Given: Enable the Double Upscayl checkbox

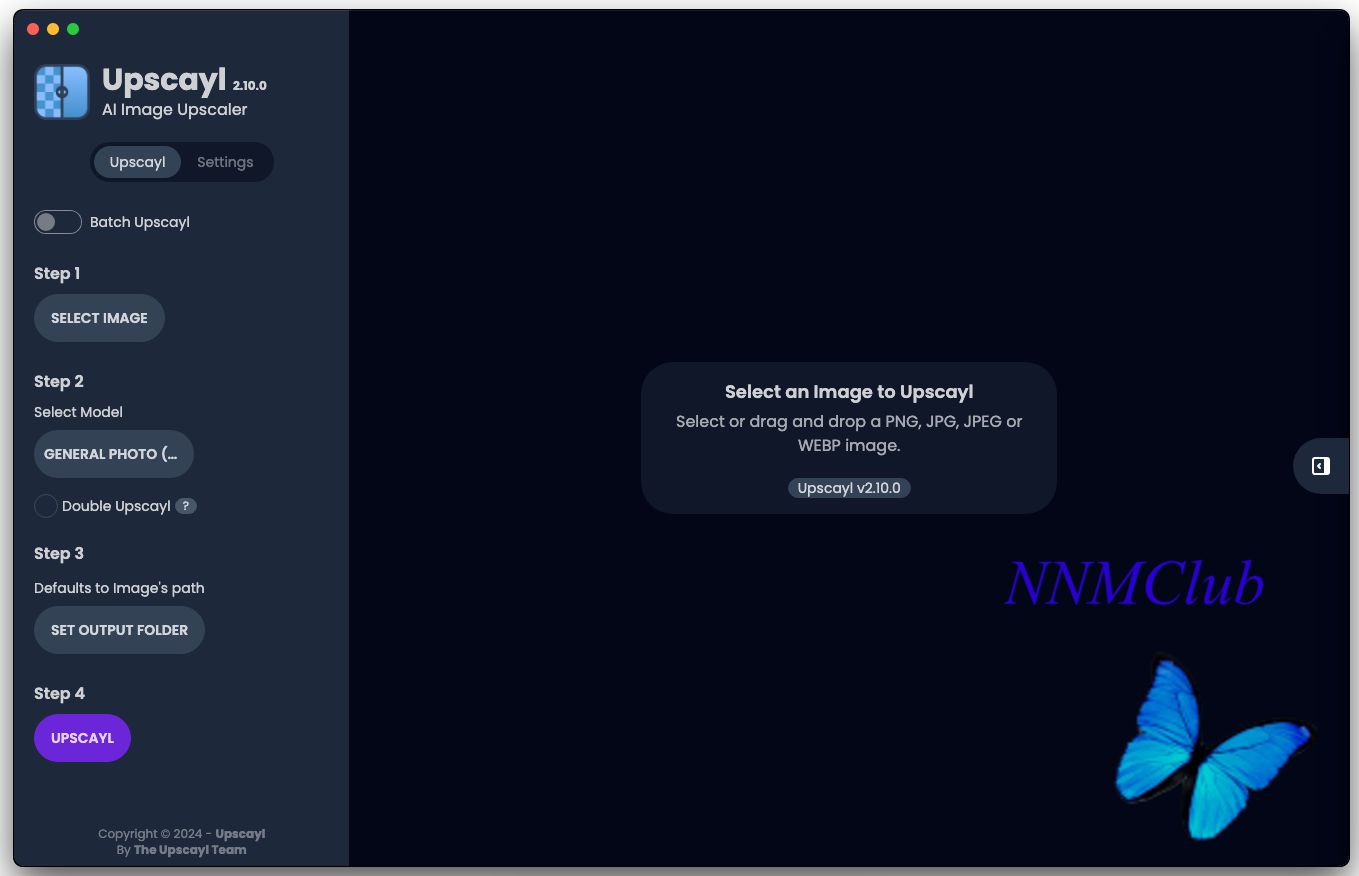Looking at the screenshot, I should point(46,506).
